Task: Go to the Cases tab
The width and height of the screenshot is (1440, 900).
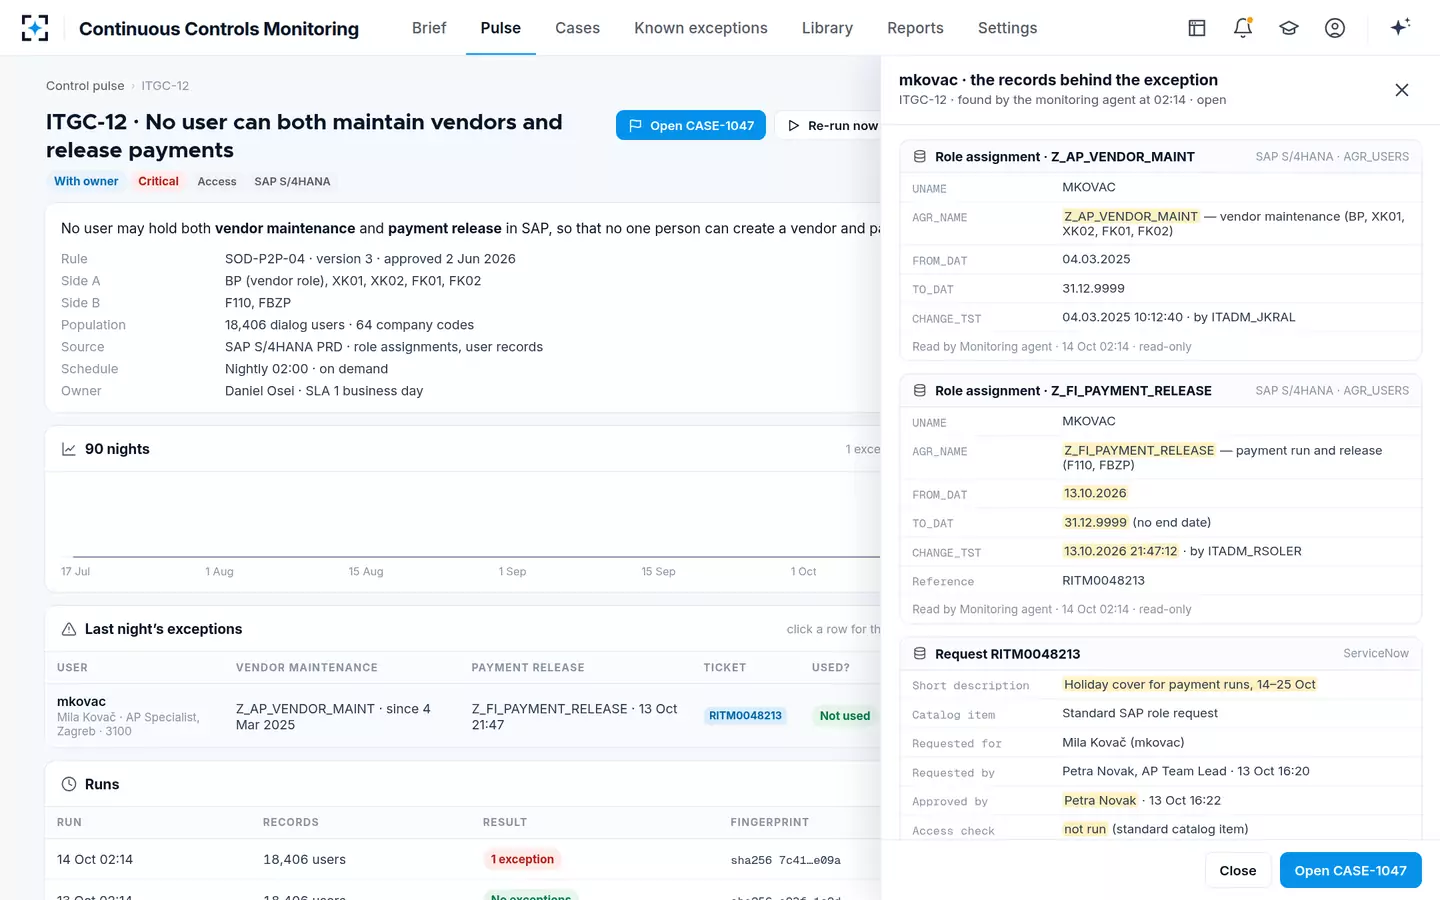Action: click(x=578, y=28)
